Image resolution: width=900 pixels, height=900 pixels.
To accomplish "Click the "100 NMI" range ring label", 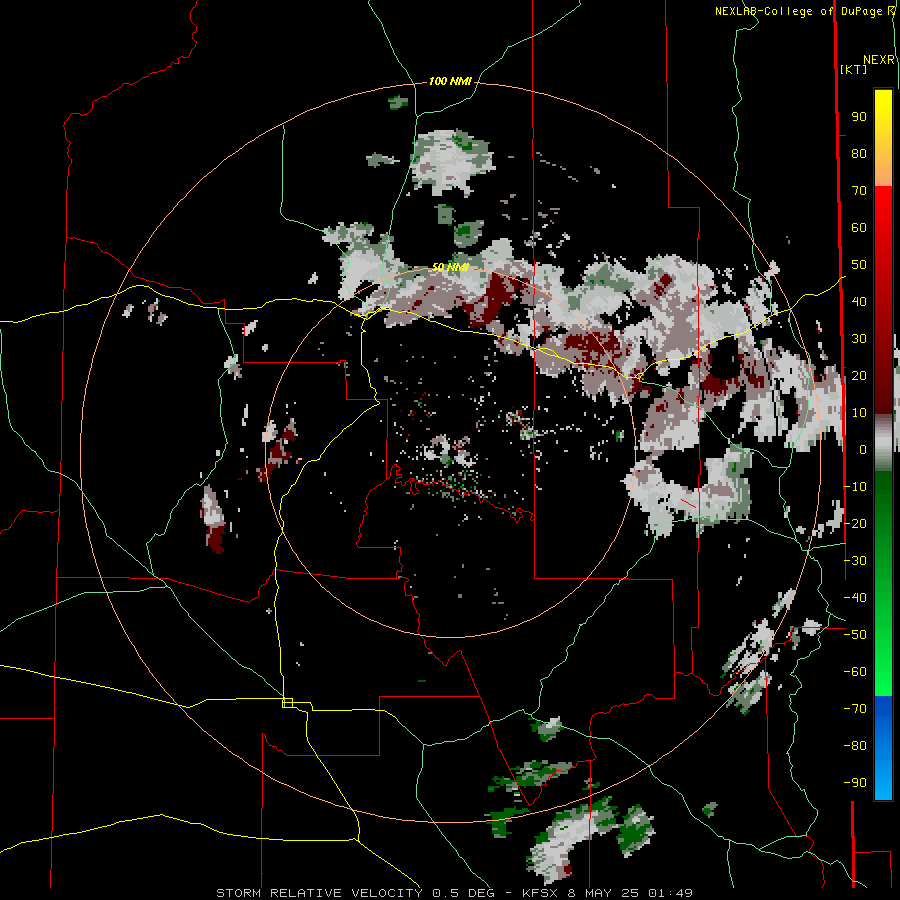I will (450, 82).
